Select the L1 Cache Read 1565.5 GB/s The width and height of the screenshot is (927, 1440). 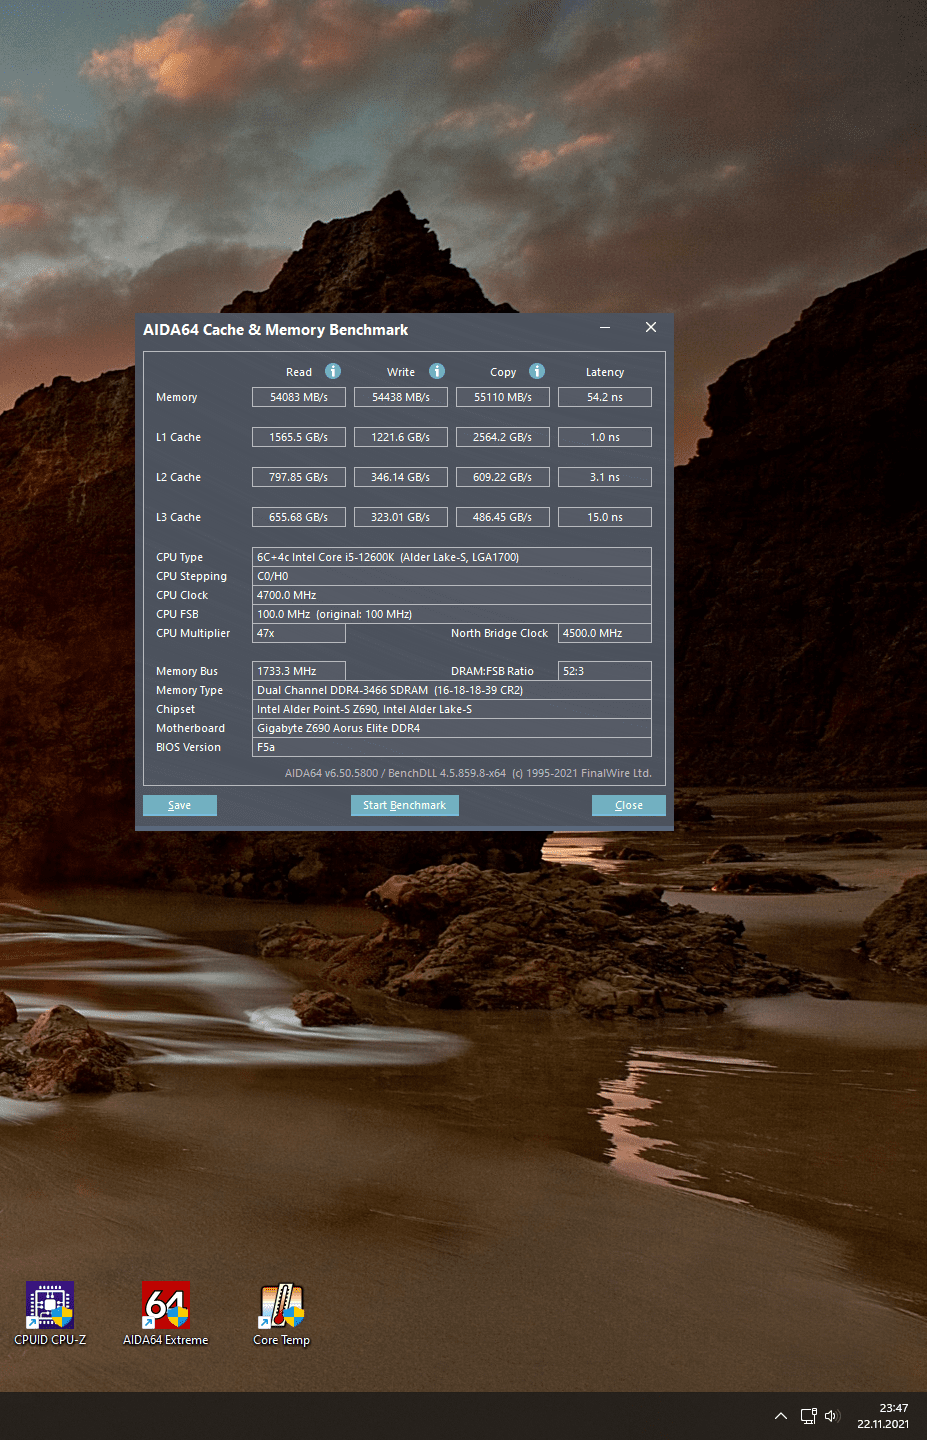[x=299, y=437]
